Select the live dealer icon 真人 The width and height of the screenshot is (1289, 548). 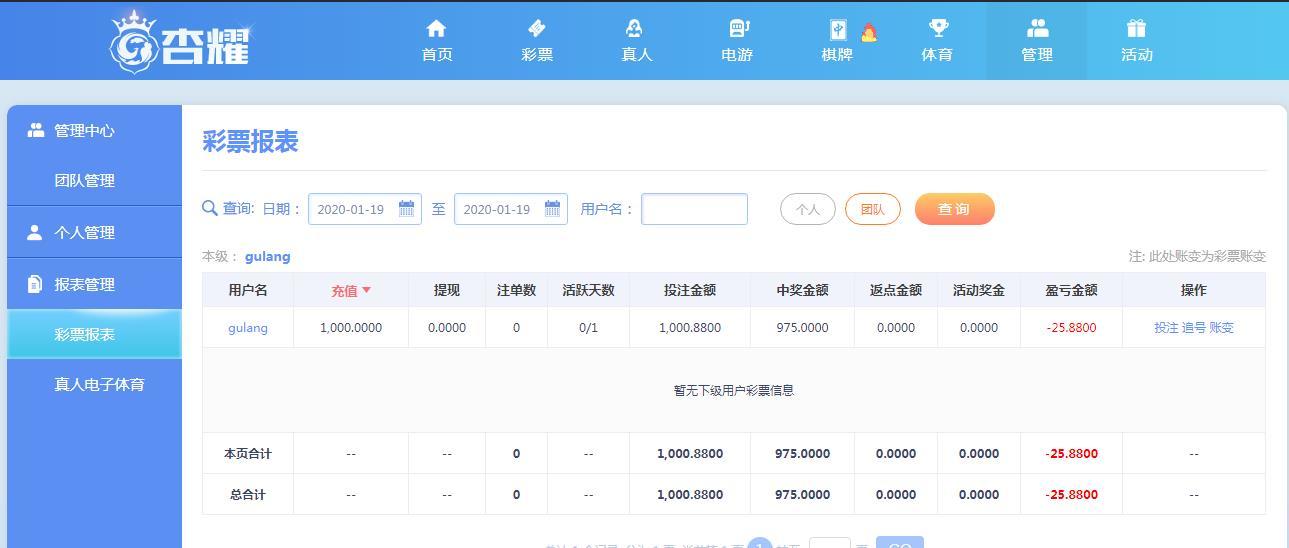click(636, 29)
